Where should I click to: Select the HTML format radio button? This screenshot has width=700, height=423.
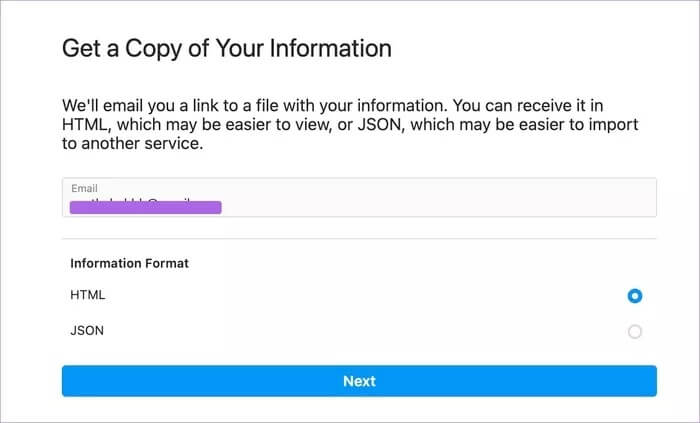pyautogui.click(x=634, y=296)
